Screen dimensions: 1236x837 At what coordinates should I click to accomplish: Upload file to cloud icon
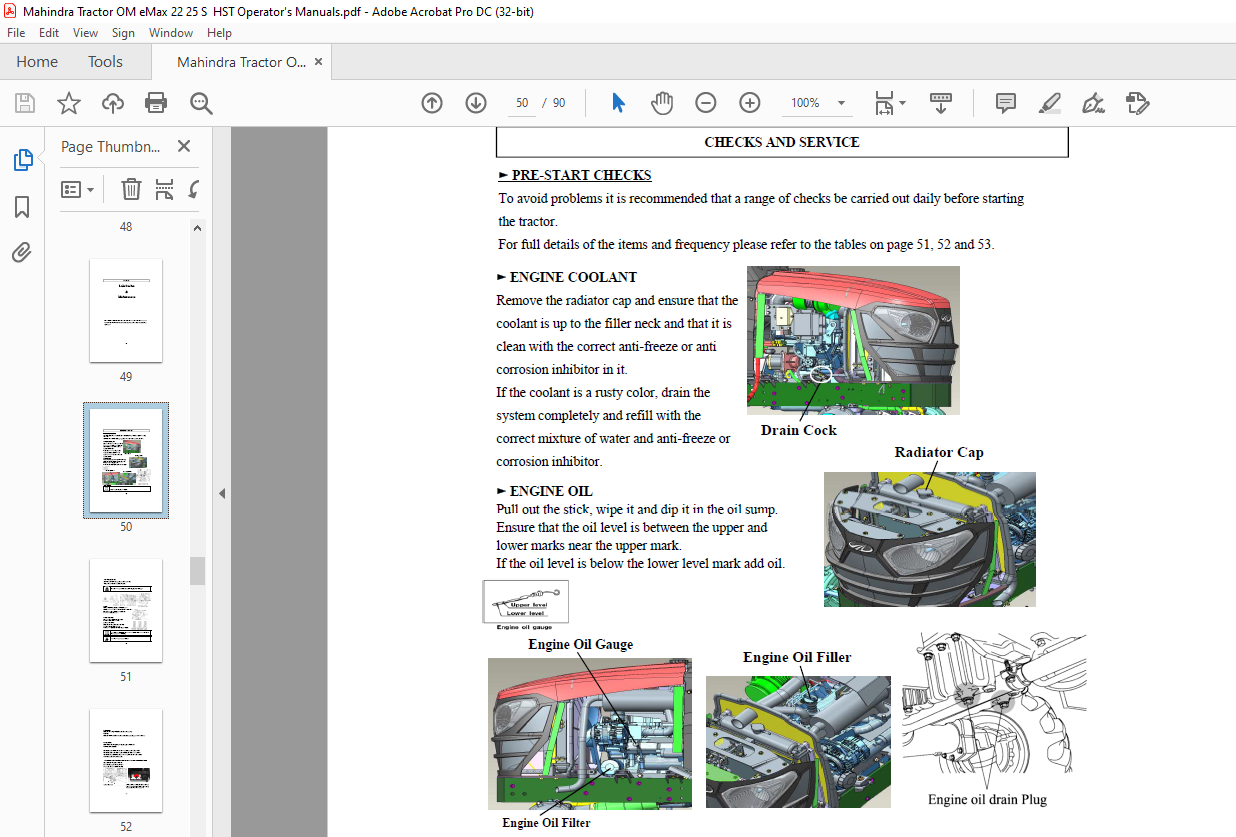(x=113, y=103)
